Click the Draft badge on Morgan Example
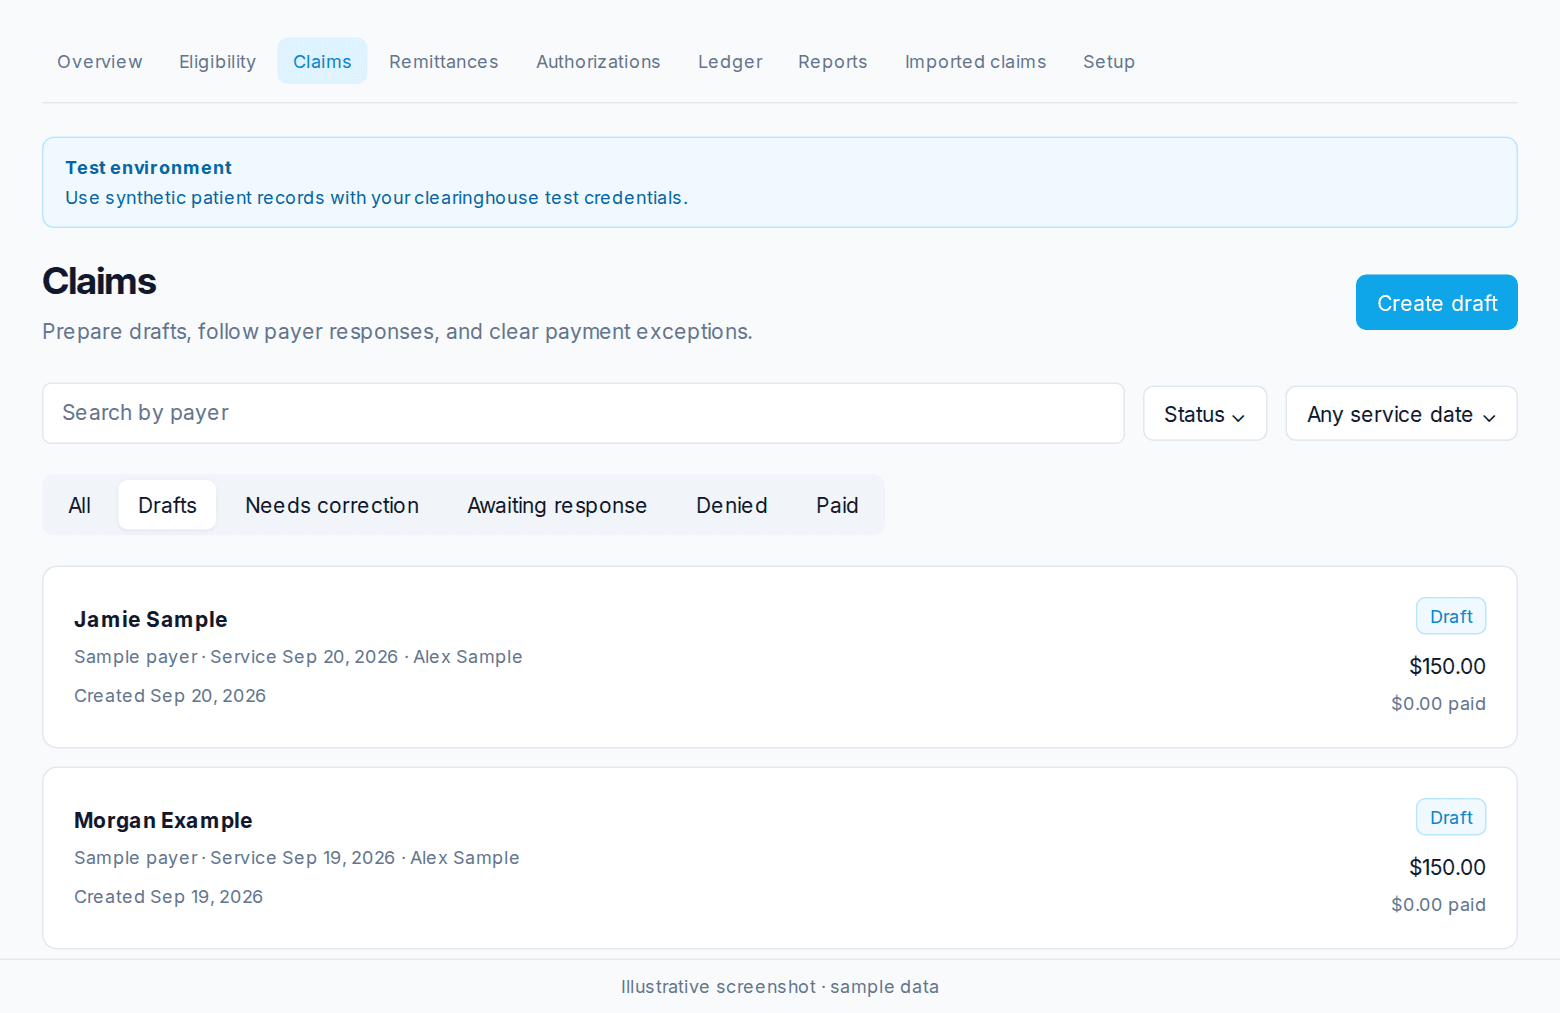The height and width of the screenshot is (1013, 1560). (1451, 817)
